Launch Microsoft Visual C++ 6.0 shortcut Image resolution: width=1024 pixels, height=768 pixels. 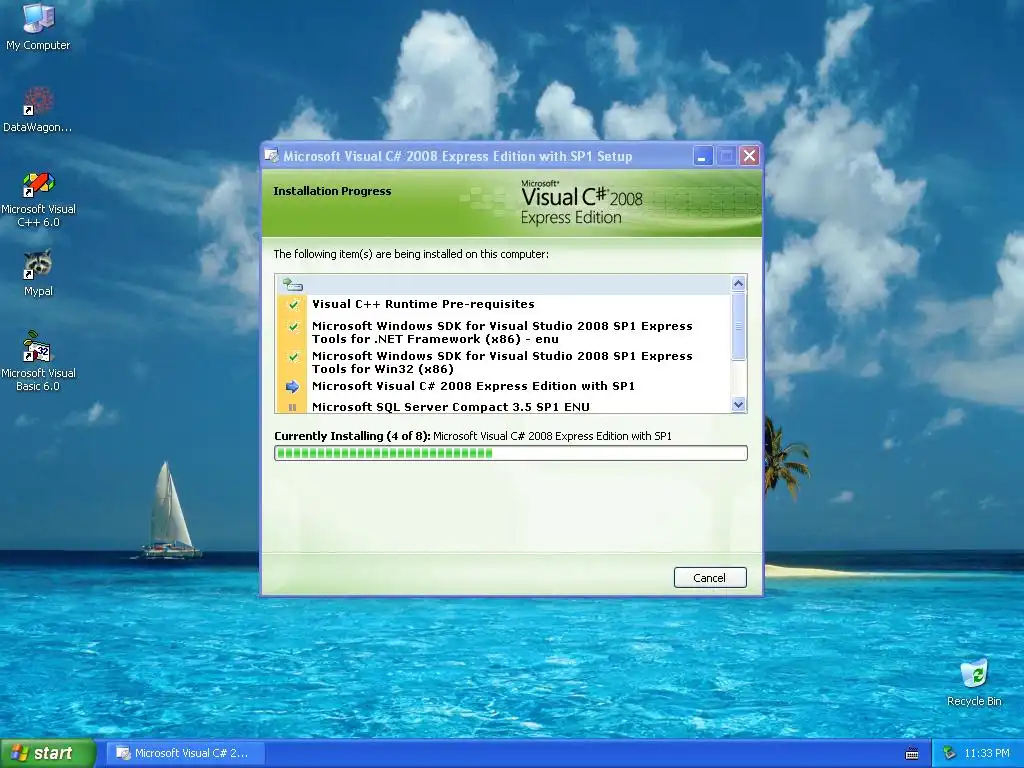click(38, 199)
